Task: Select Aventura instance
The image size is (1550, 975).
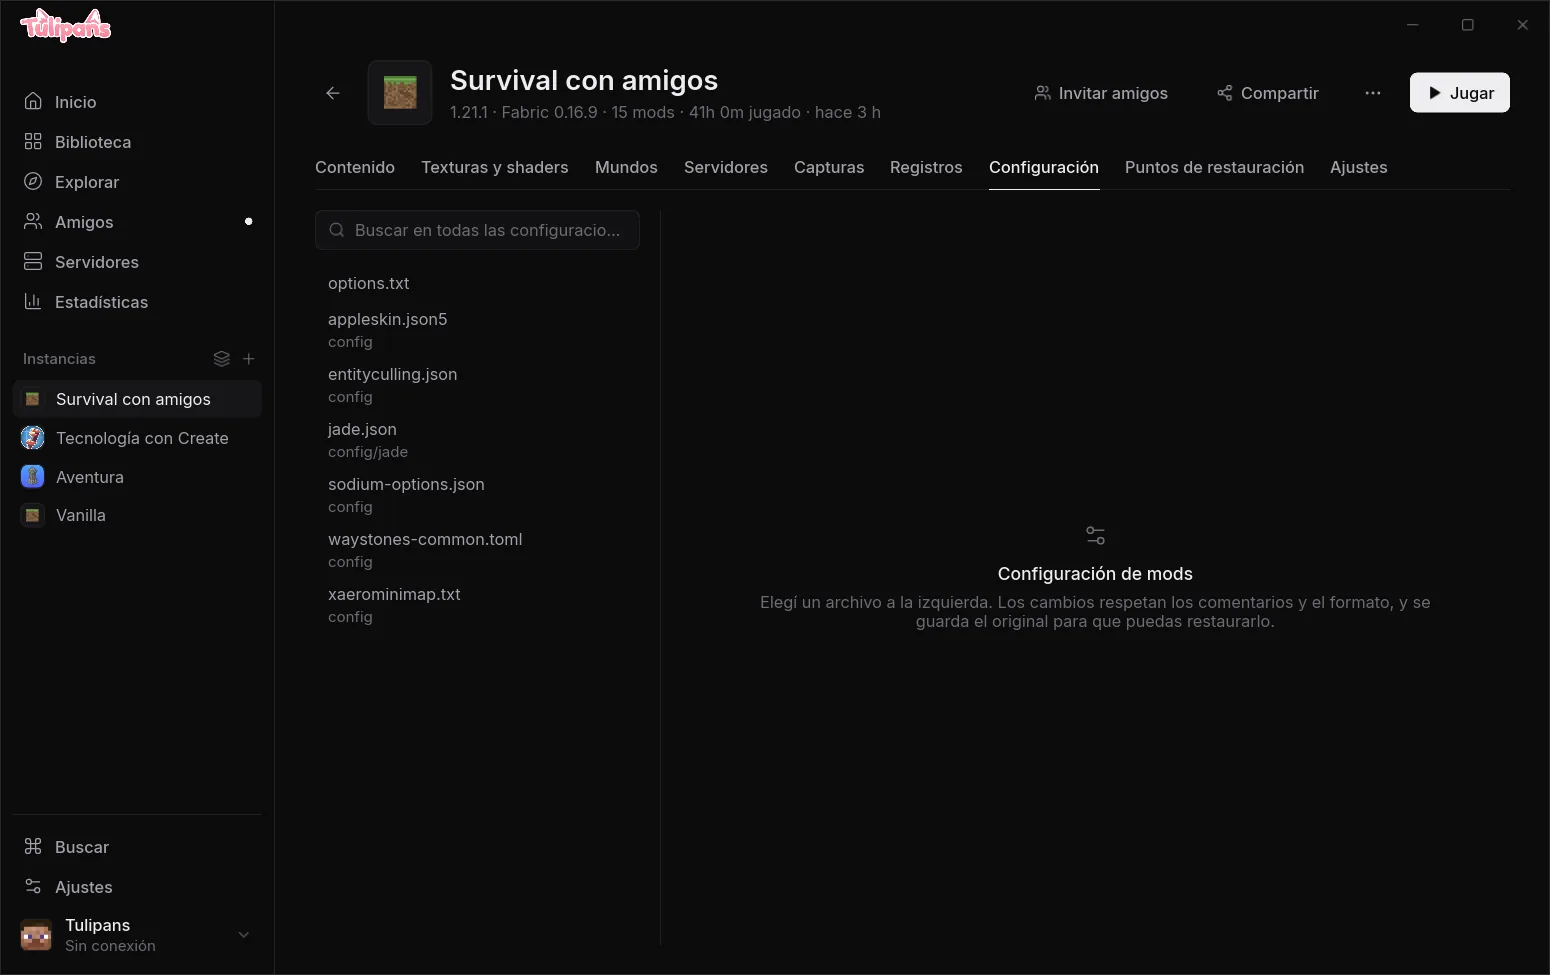Action: pyautogui.click(x=137, y=477)
